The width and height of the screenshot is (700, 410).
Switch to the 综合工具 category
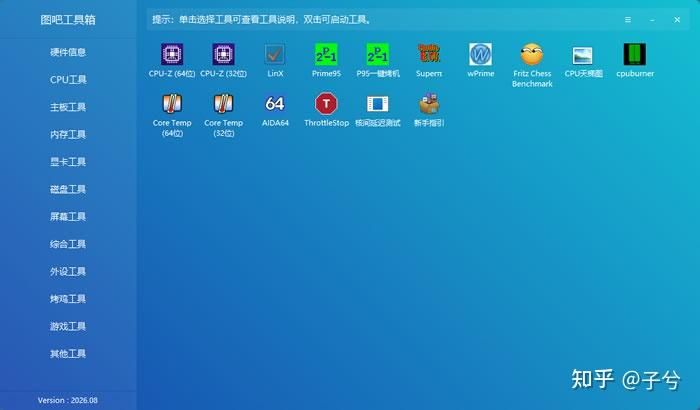(68, 244)
